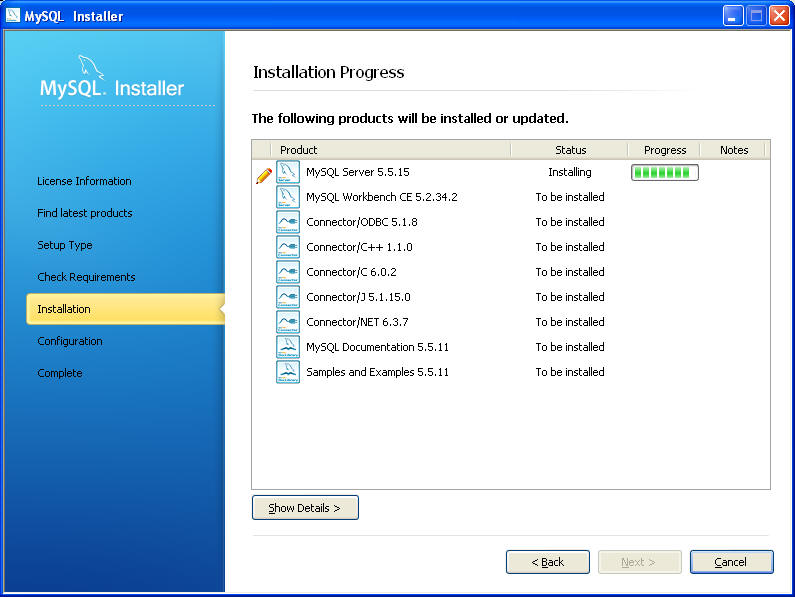This screenshot has width=795, height=597.
Task: Click the pencil icon beside MySQL Server
Action: click(x=264, y=175)
